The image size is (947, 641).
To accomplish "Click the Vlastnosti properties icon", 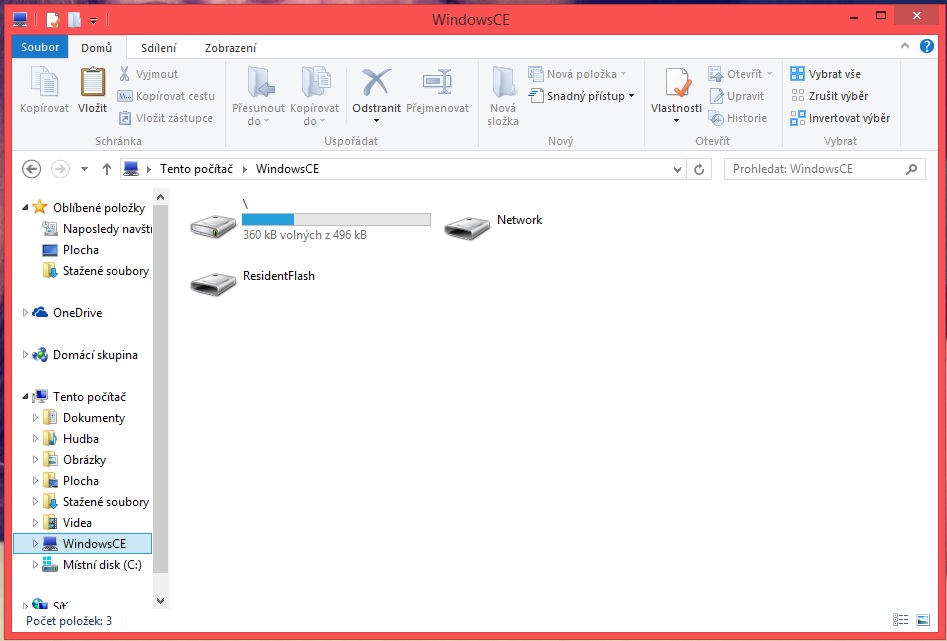I will (x=676, y=83).
